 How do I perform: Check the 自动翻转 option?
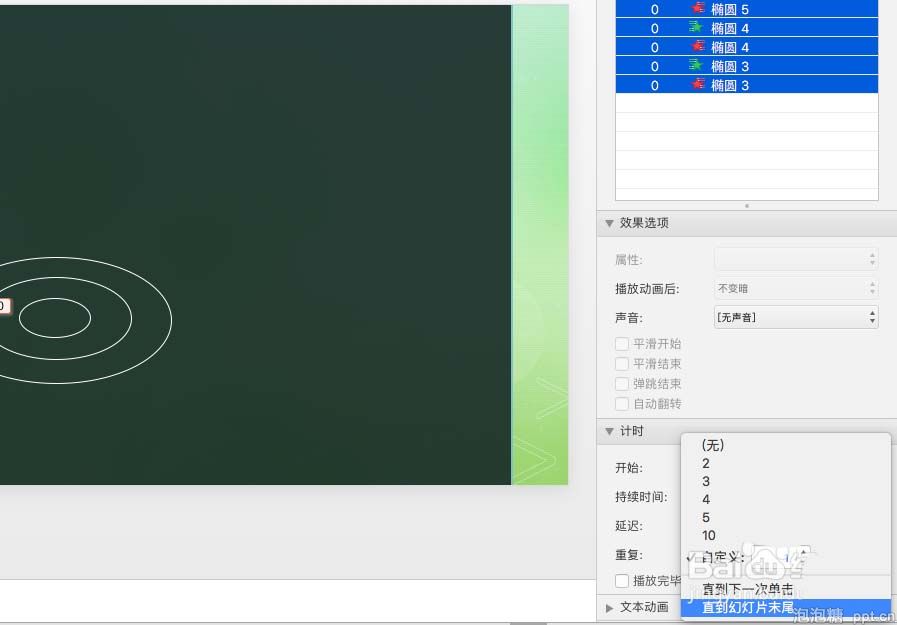[622, 404]
